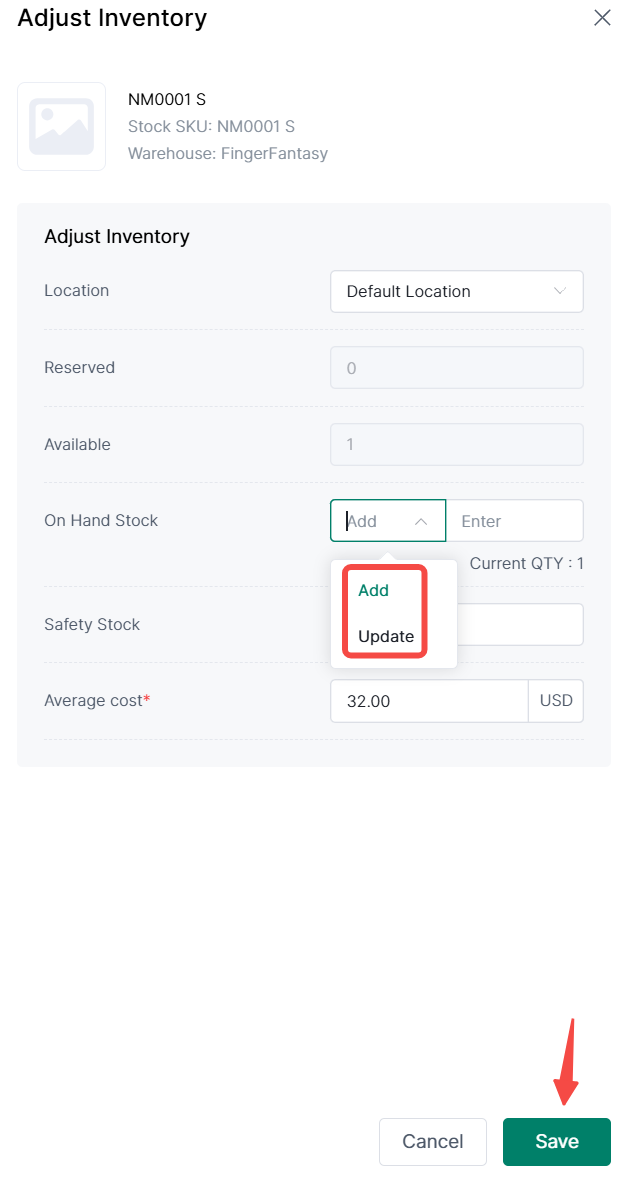Click the disabled Reserved field
The height and width of the screenshot is (1178, 628).
(456, 368)
